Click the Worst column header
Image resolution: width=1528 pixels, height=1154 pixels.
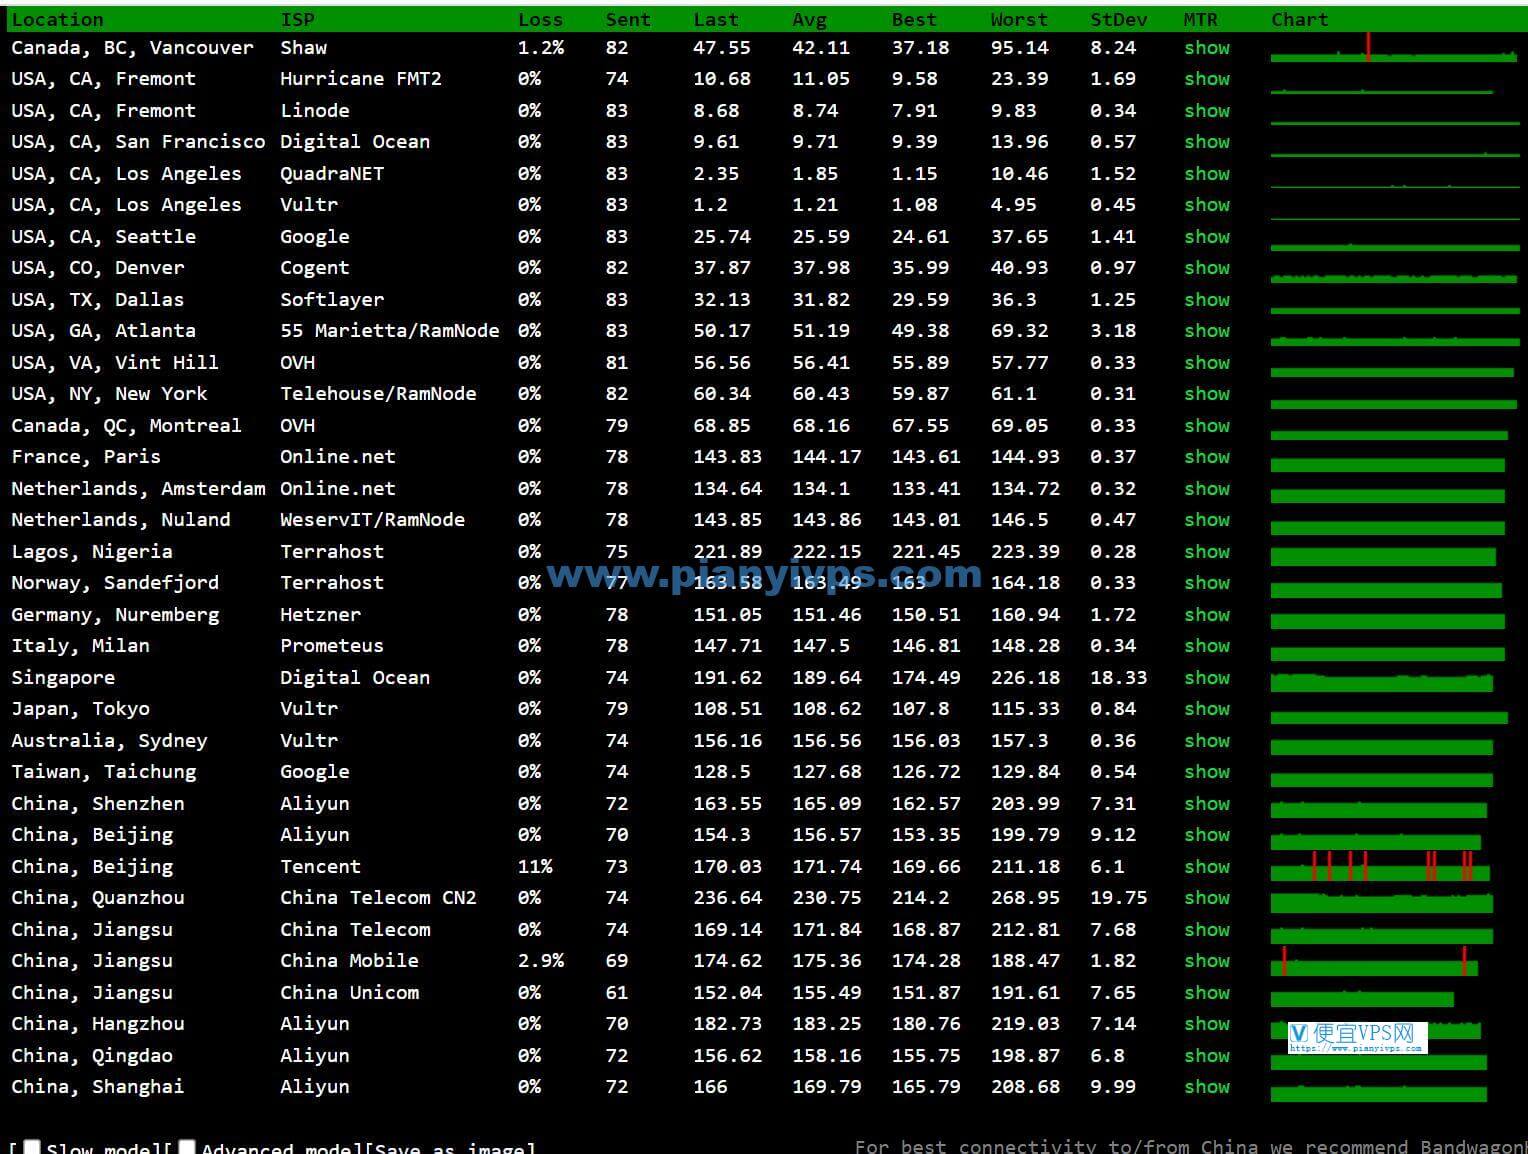(x=1019, y=20)
